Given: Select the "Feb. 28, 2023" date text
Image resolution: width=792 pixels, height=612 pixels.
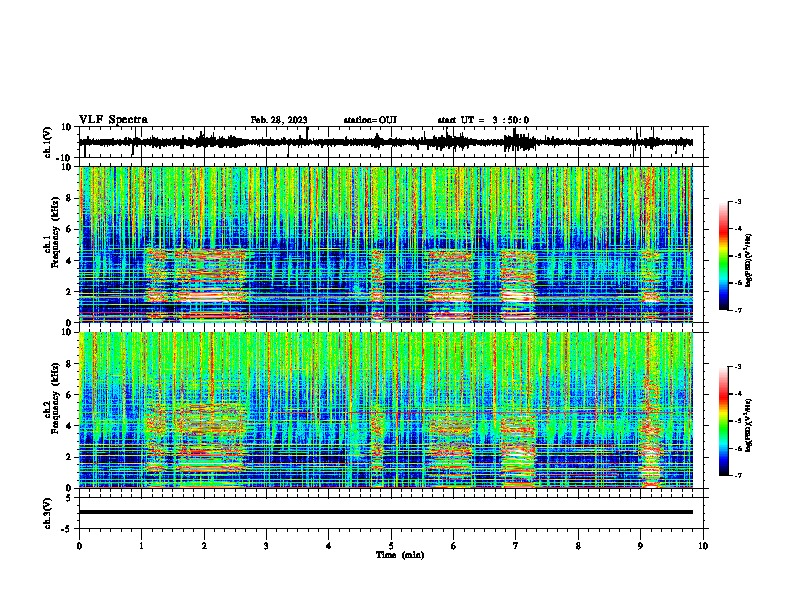Looking at the screenshot, I should pos(279,120).
